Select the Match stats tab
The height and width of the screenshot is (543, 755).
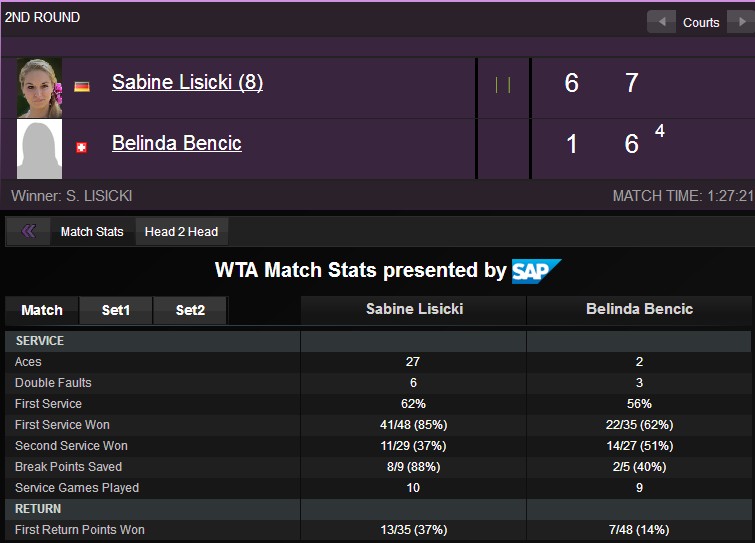(42, 310)
